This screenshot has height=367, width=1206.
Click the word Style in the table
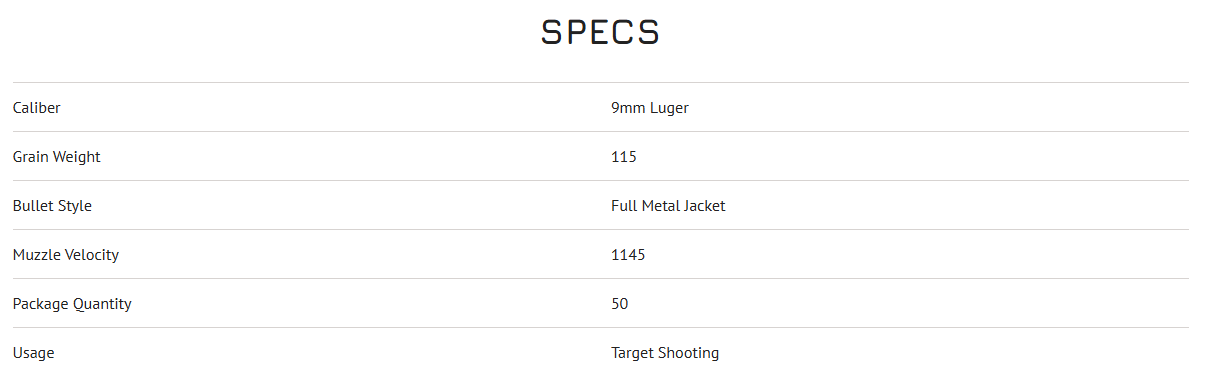click(x=75, y=206)
